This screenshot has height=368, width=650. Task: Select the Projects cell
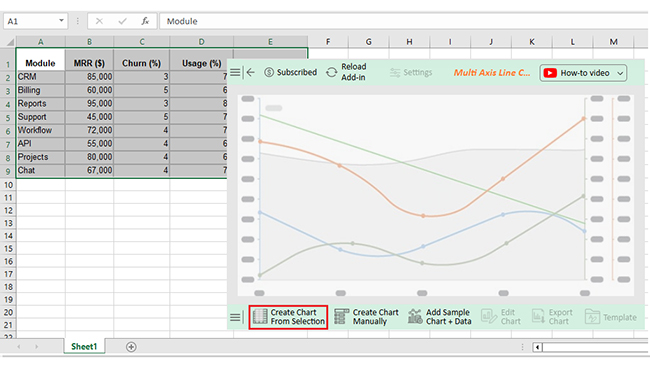(x=41, y=157)
